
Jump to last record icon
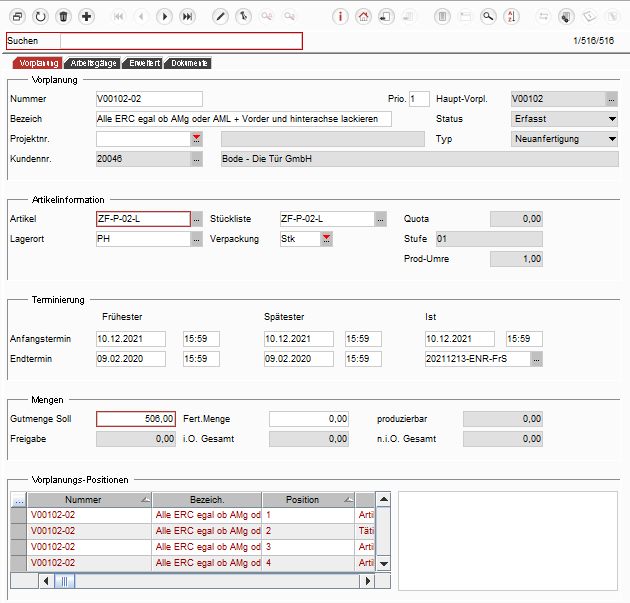click(x=187, y=16)
